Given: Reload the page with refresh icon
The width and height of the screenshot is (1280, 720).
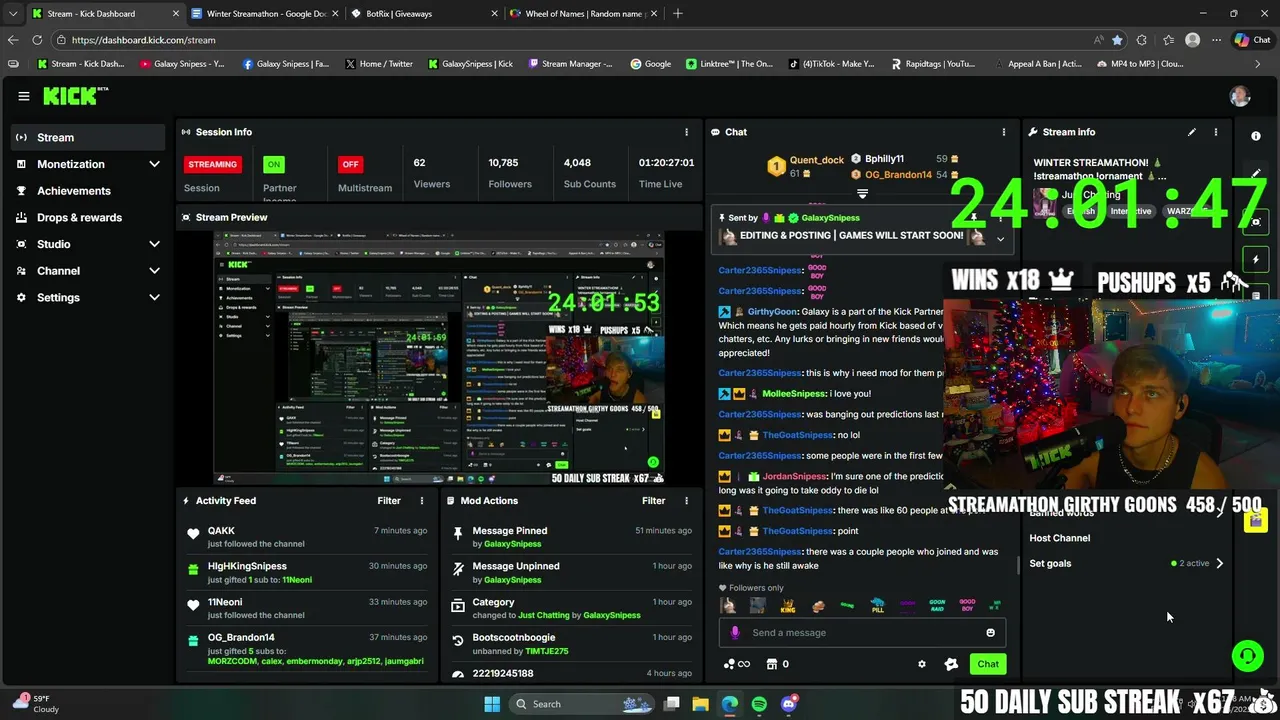Looking at the screenshot, I should (x=37, y=40).
